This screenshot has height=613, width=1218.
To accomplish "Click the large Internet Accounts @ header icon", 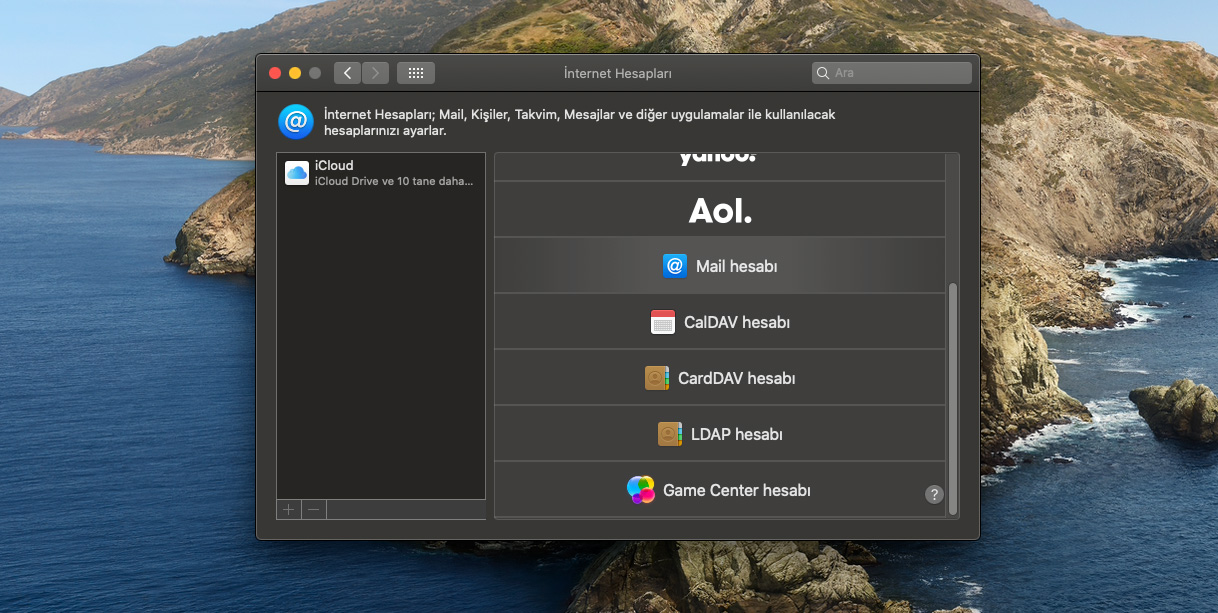I will (x=296, y=121).
